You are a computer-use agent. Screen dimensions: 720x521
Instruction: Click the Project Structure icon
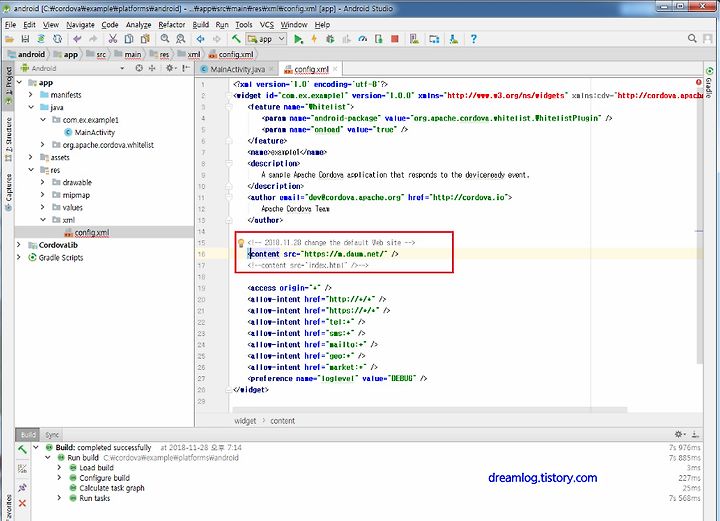pos(434,39)
